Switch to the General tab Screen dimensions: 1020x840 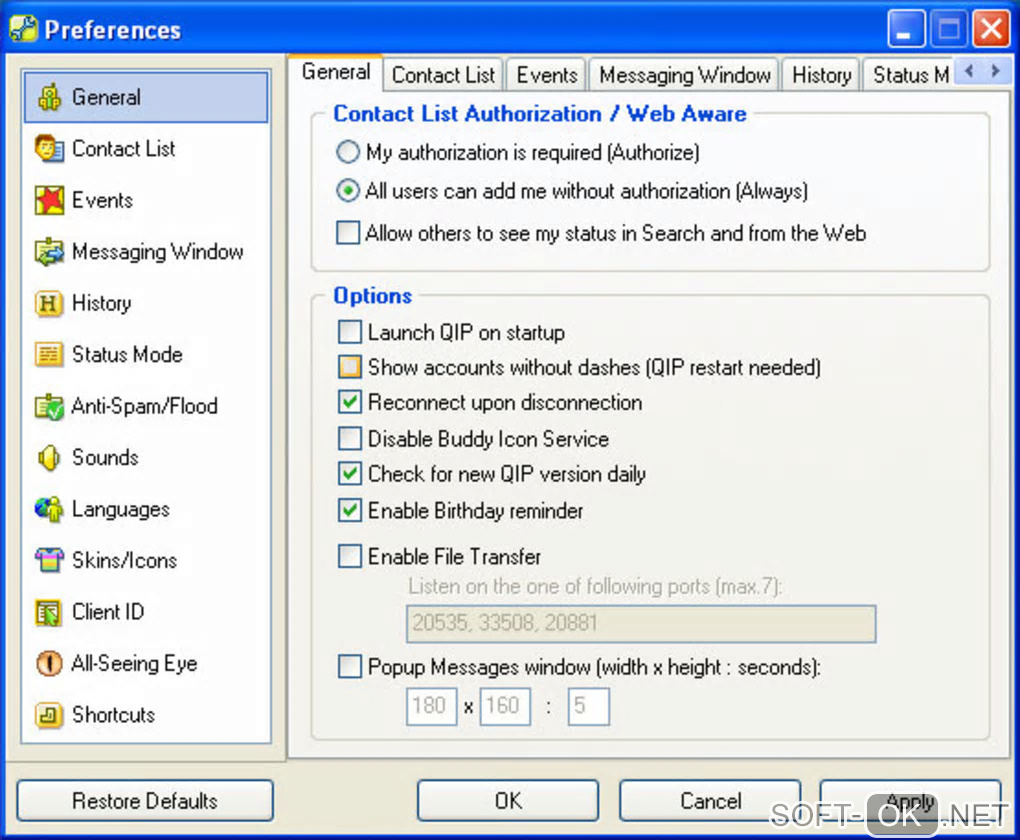(x=336, y=72)
